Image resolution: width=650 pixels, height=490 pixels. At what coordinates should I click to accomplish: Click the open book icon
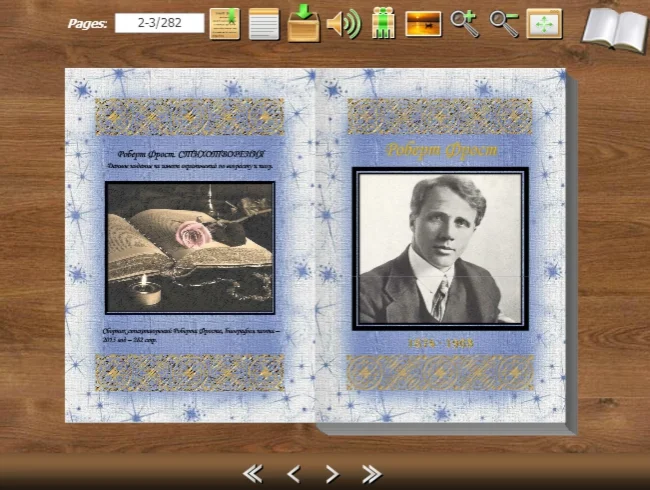pyautogui.click(x=615, y=30)
